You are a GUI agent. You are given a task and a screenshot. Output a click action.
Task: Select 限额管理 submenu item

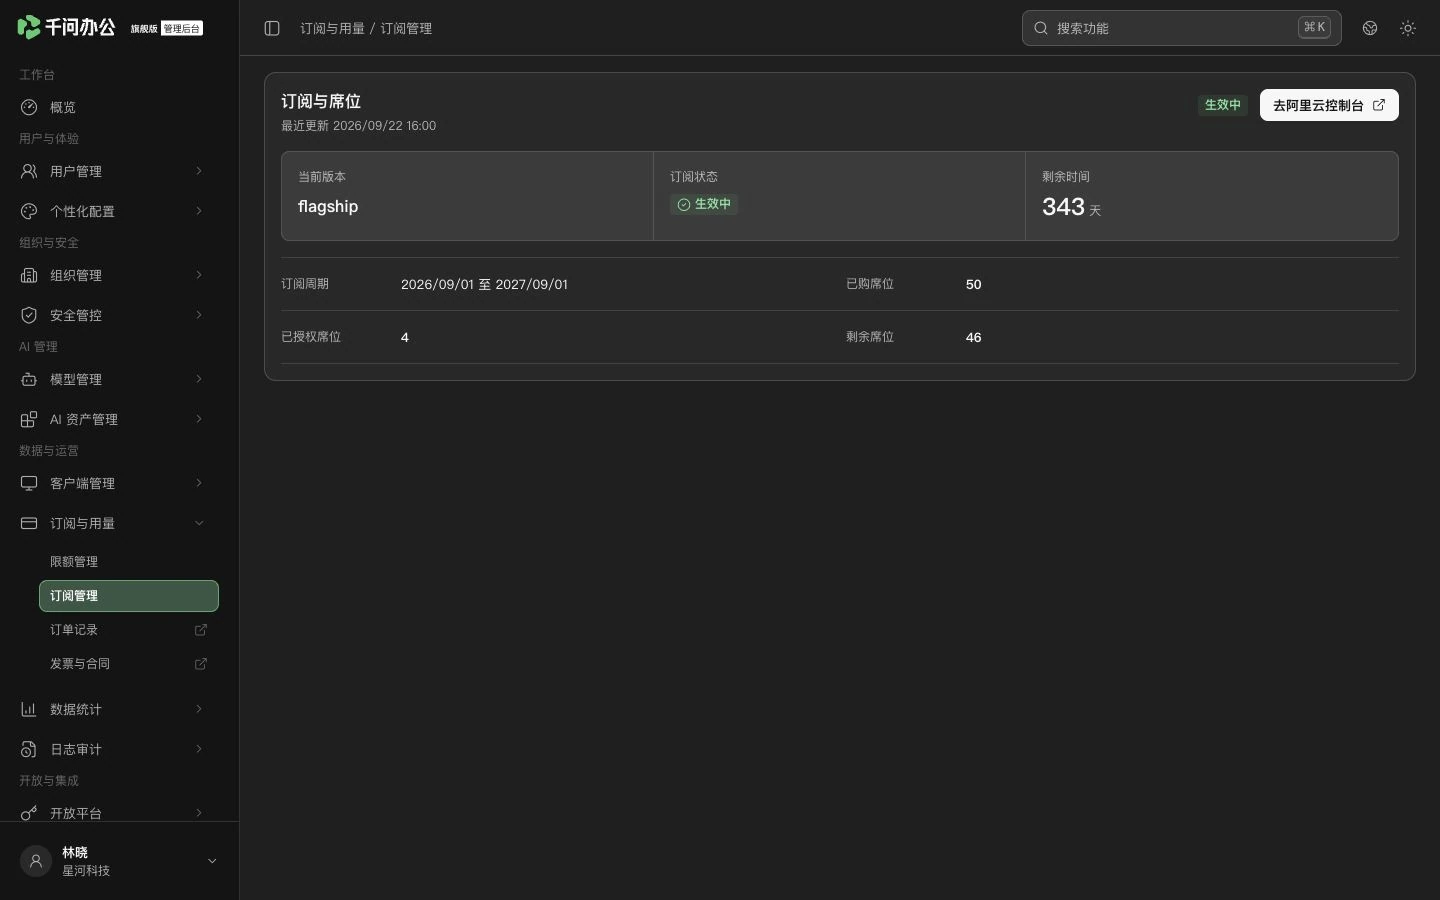(x=129, y=562)
